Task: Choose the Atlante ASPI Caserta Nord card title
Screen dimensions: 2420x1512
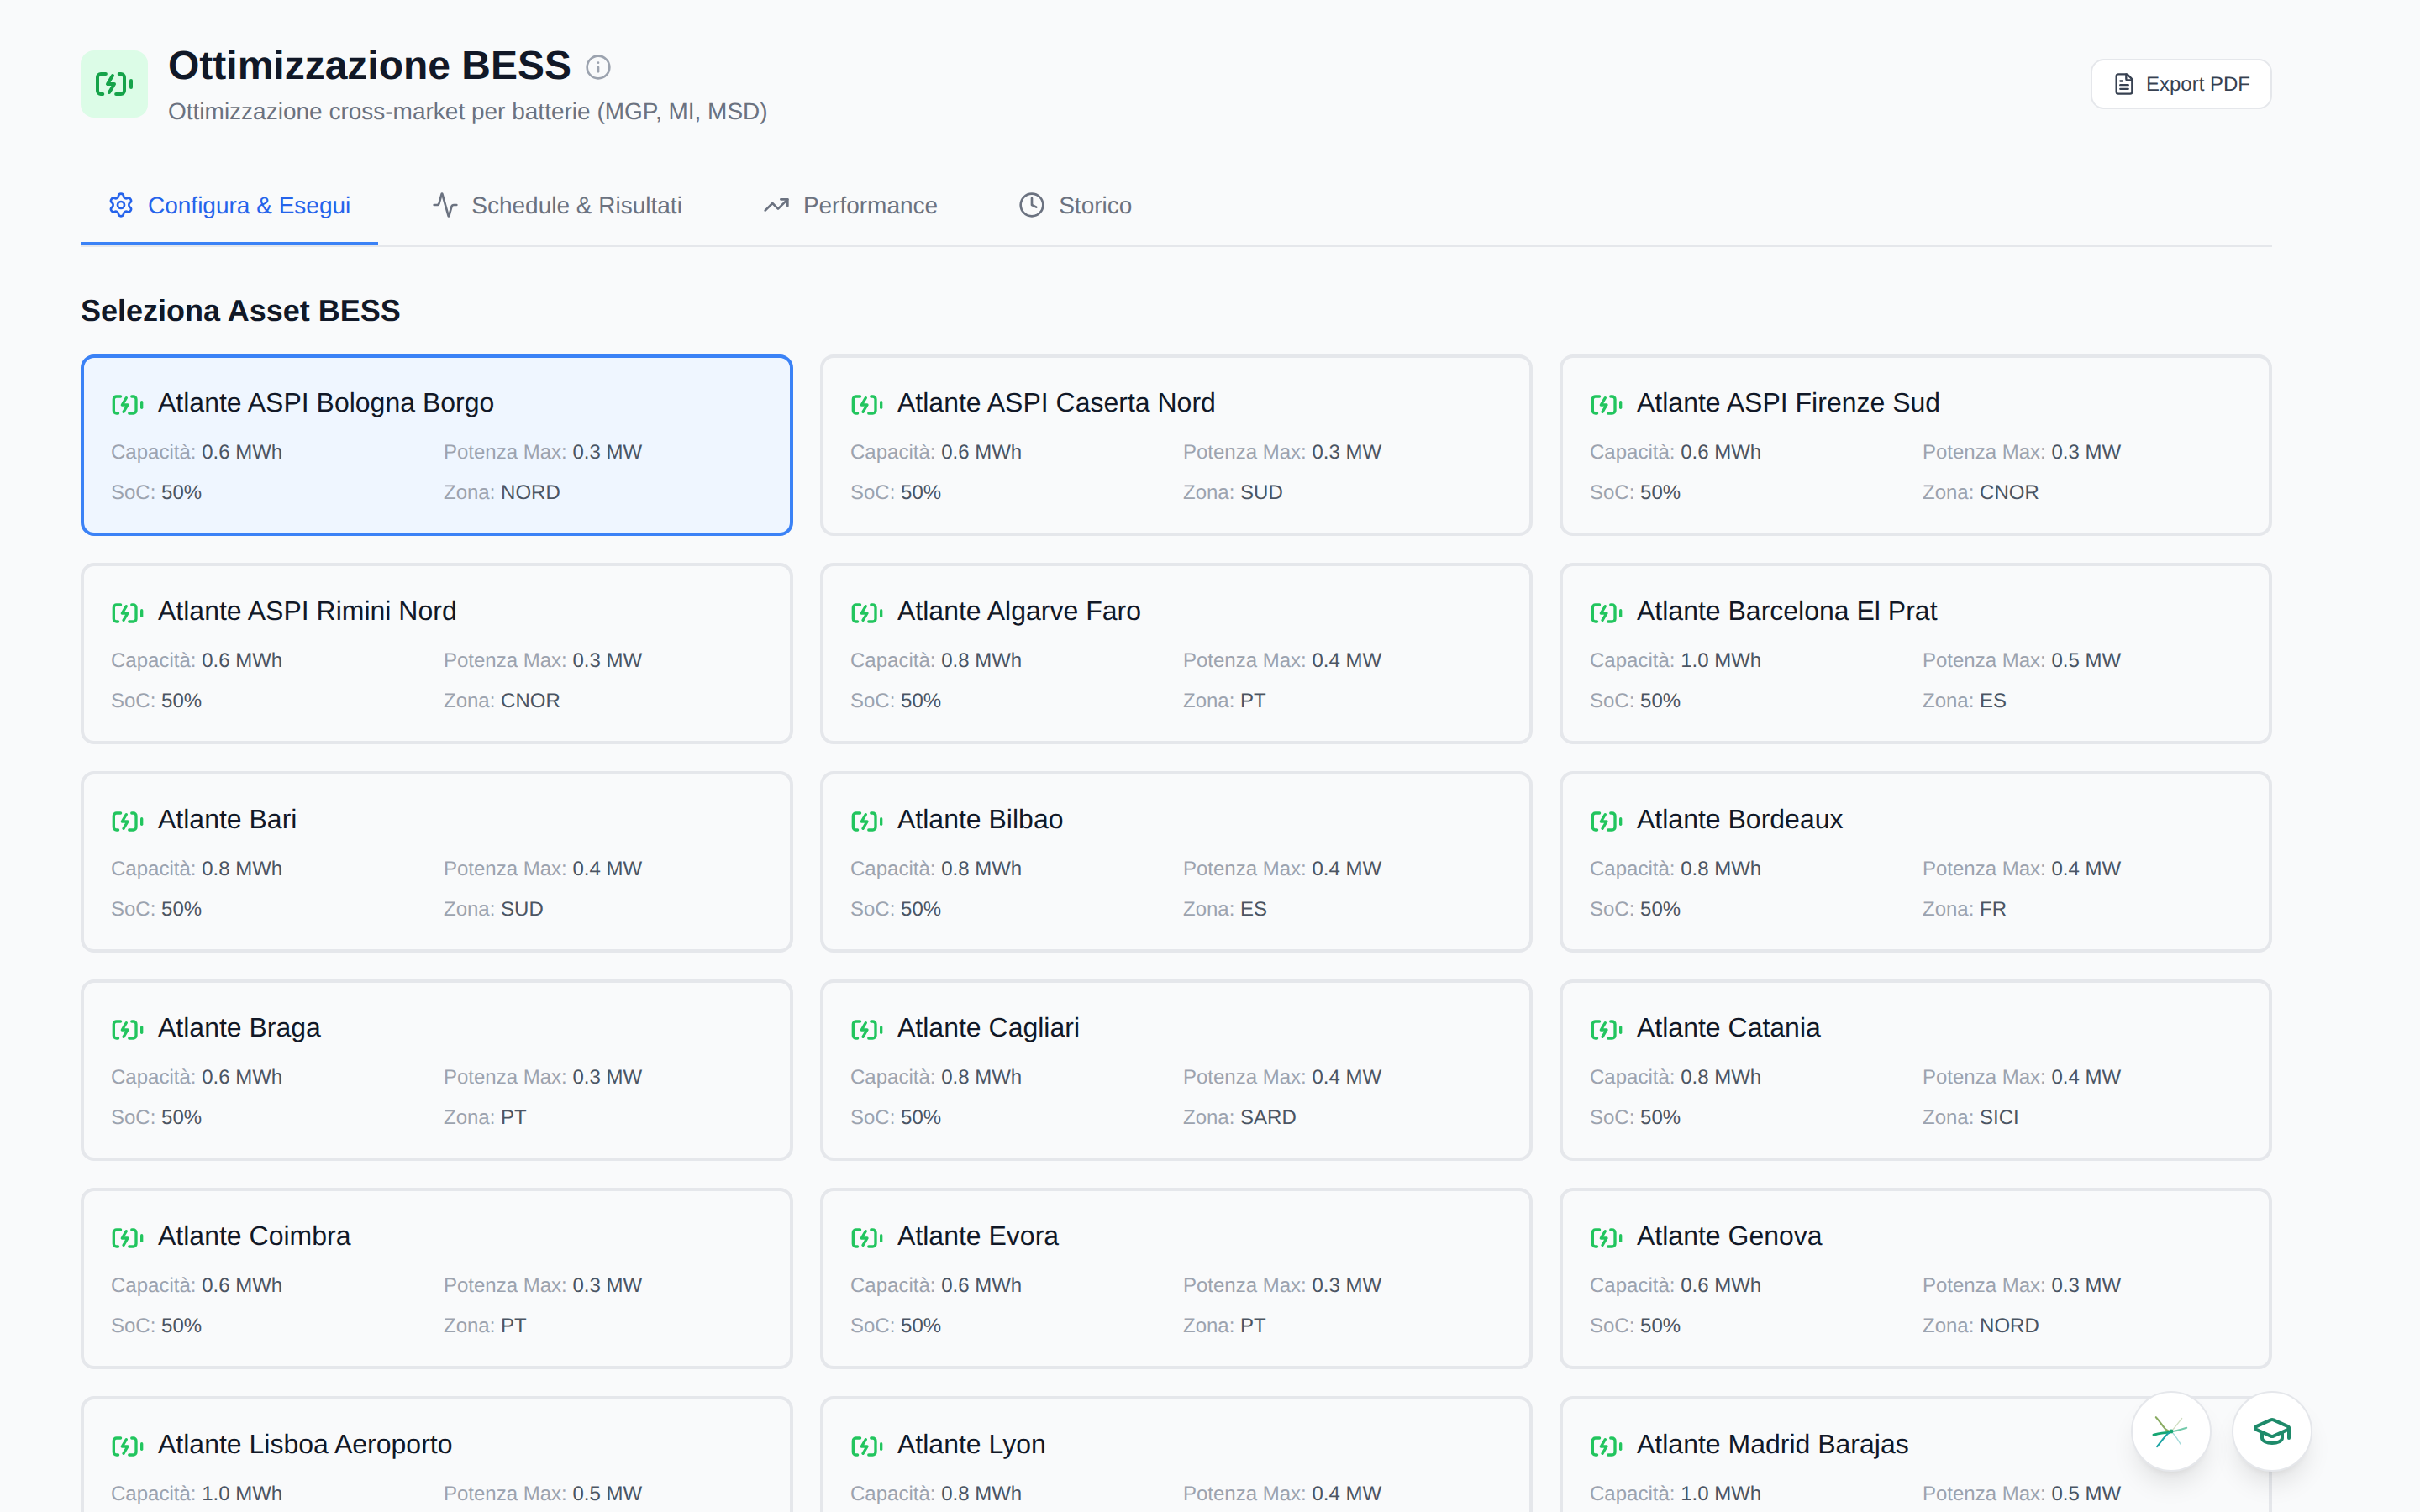Action: (1056, 402)
